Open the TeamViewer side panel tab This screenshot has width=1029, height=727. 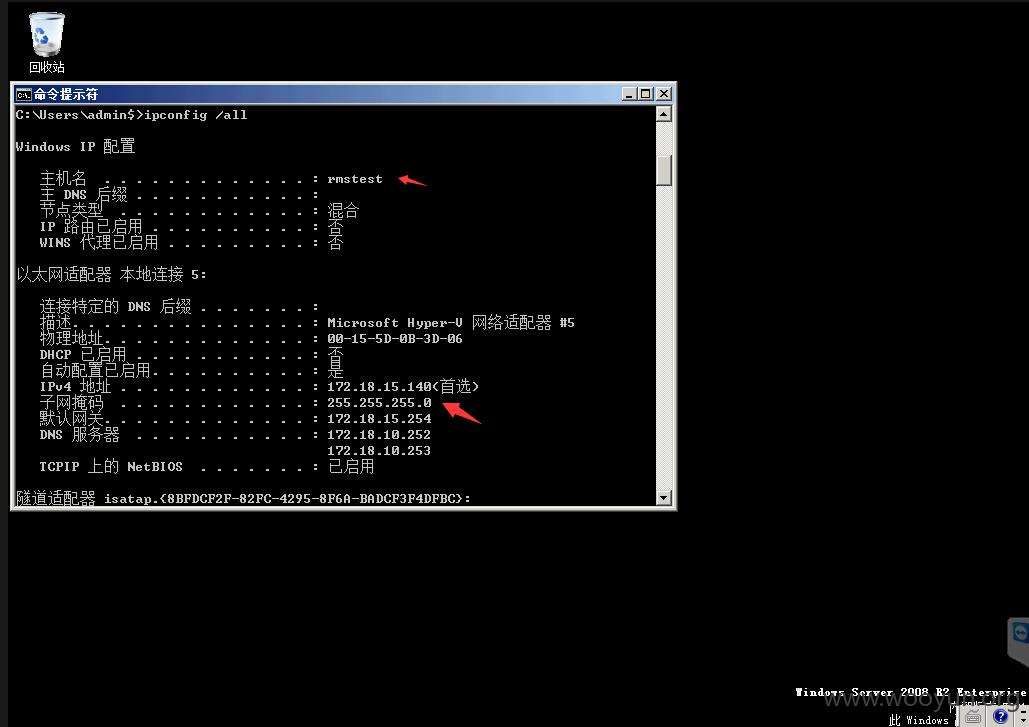pyautogui.click(x=1018, y=640)
